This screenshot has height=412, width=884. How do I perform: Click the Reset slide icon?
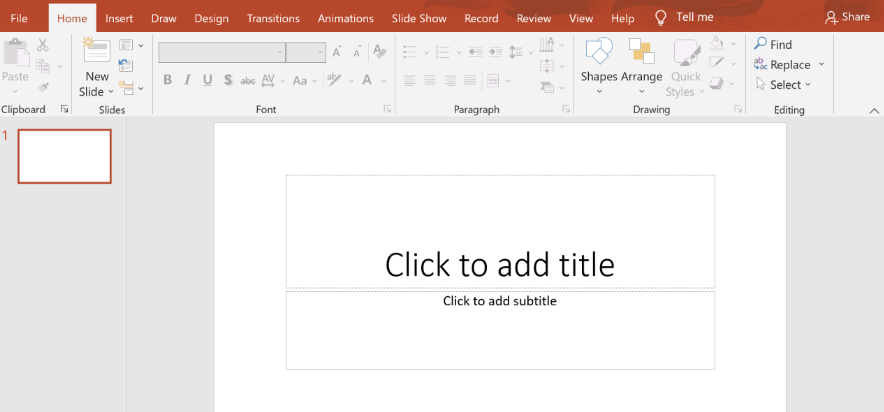(126, 66)
